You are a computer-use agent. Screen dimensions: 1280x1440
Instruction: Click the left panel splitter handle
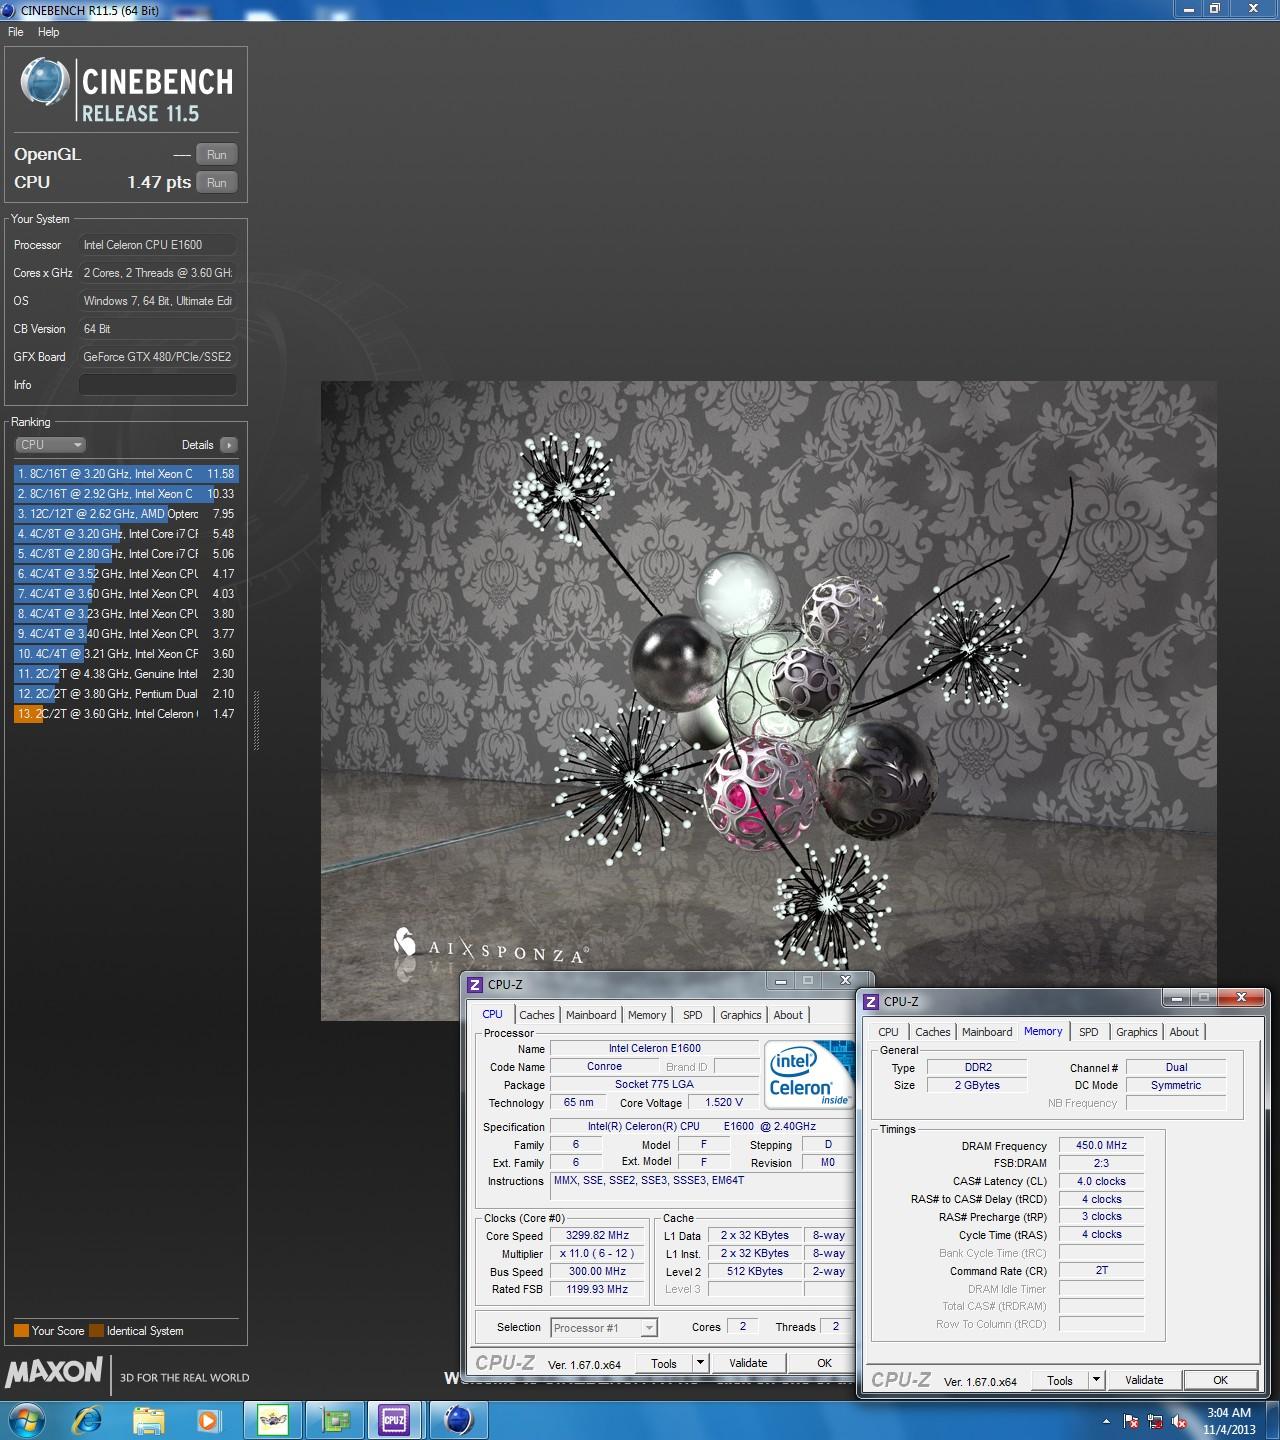[256, 720]
